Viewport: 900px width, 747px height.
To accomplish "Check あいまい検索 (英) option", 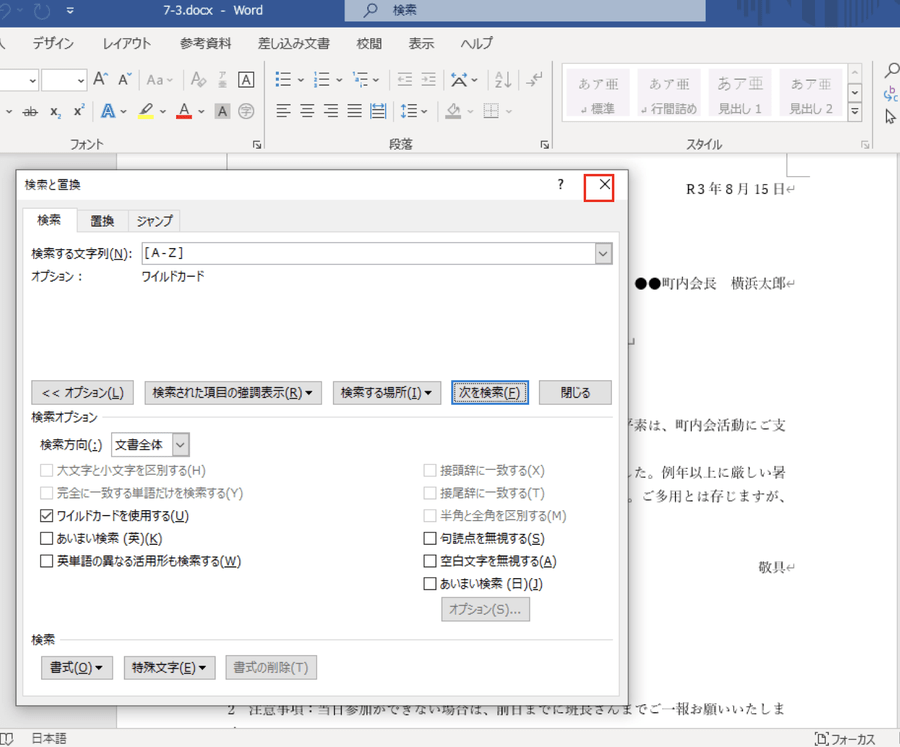I will [46, 539].
